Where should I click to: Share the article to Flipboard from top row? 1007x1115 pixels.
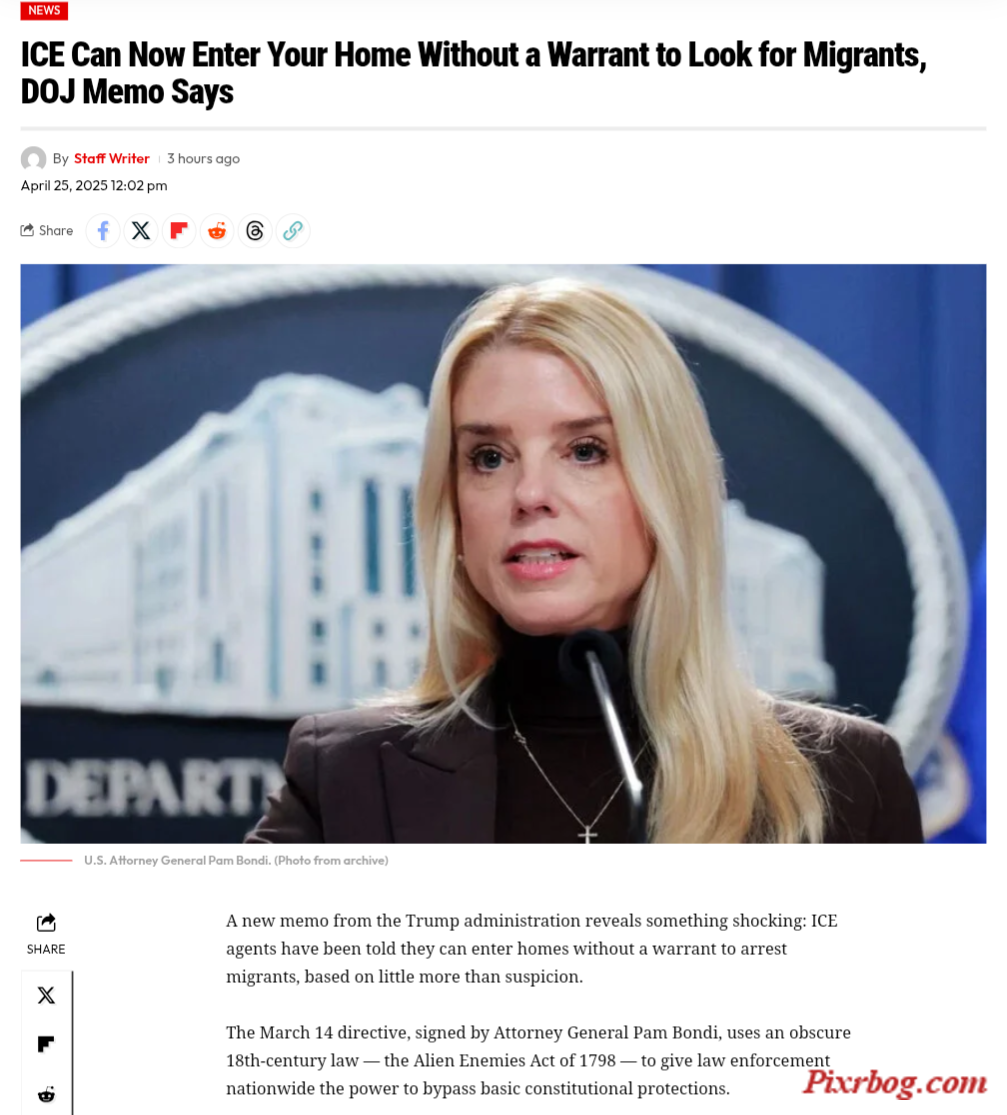(x=179, y=231)
